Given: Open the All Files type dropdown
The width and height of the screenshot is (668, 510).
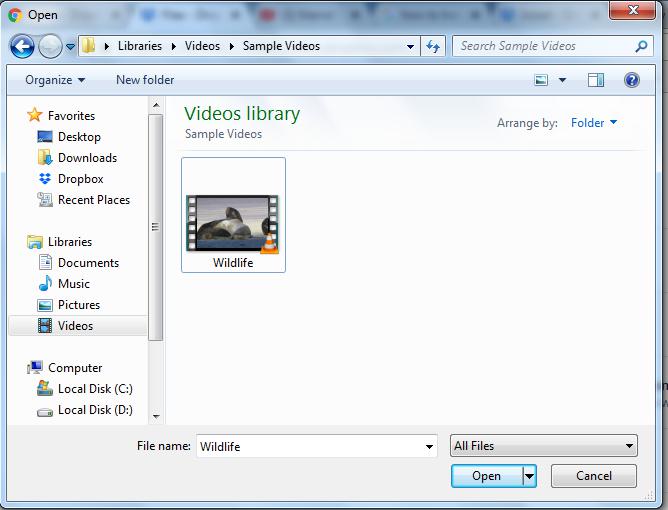Looking at the screenshot, I should pyautogui.click(x=544, y=446).
